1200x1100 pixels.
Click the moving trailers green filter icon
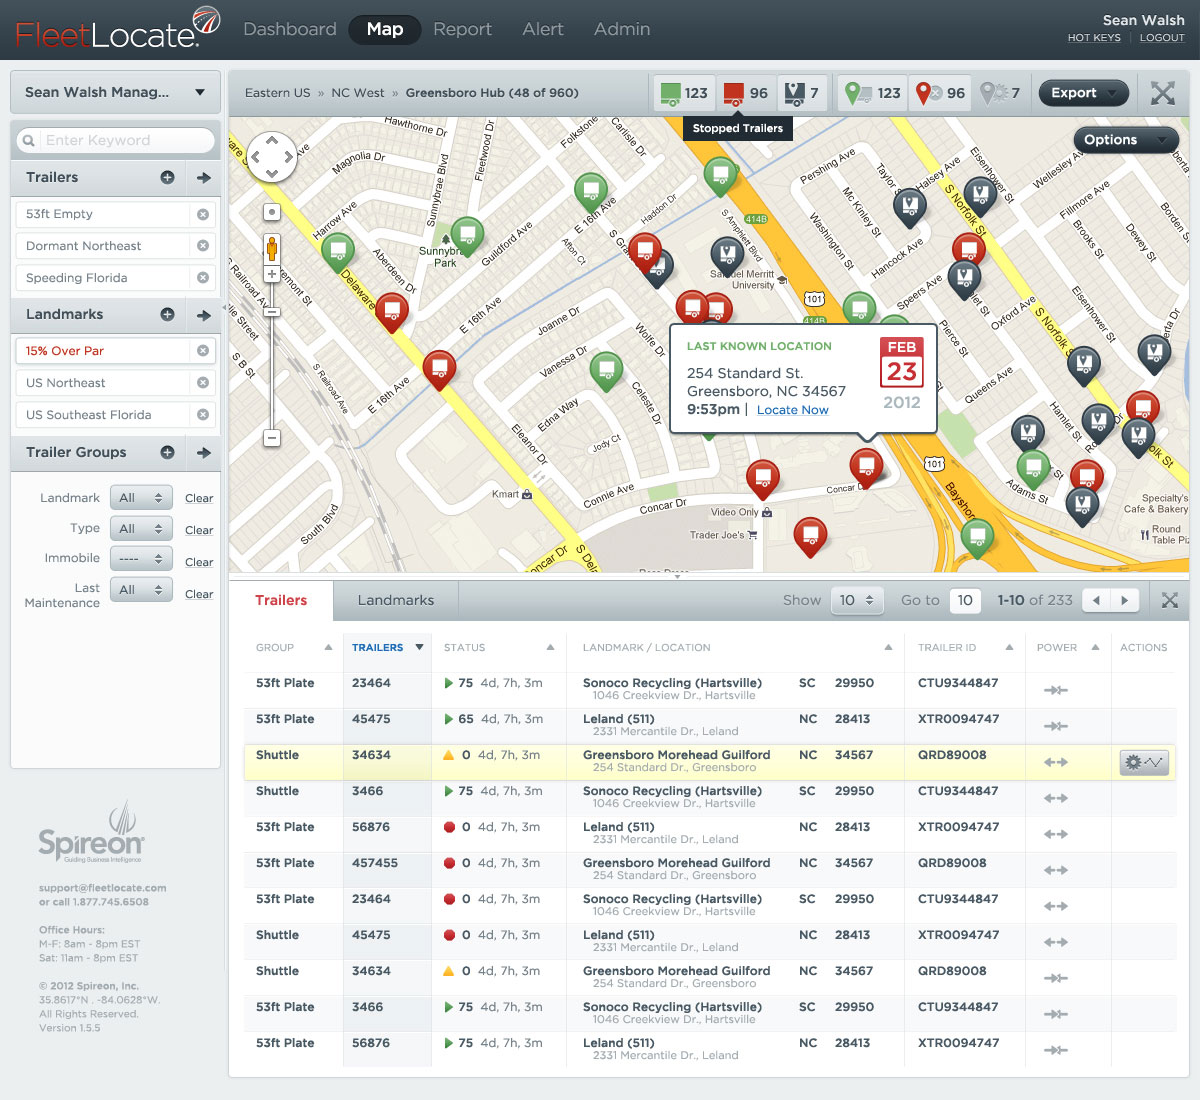tap(670, 93)
